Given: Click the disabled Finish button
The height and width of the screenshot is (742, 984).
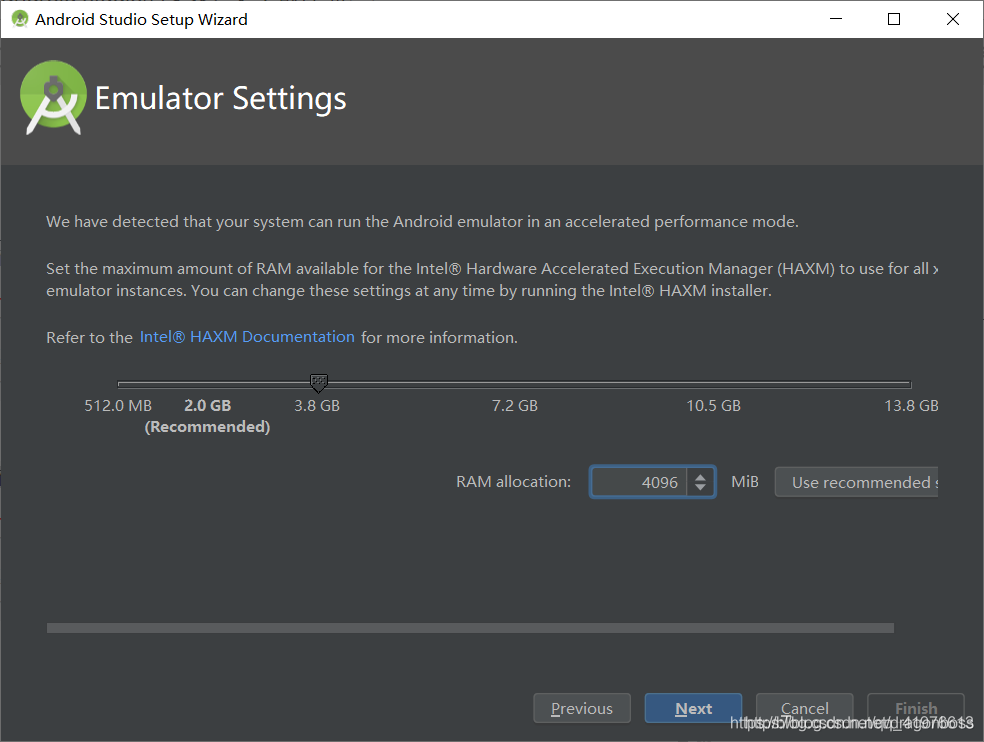Looking at the screenshot, I should tap(916, 708).
